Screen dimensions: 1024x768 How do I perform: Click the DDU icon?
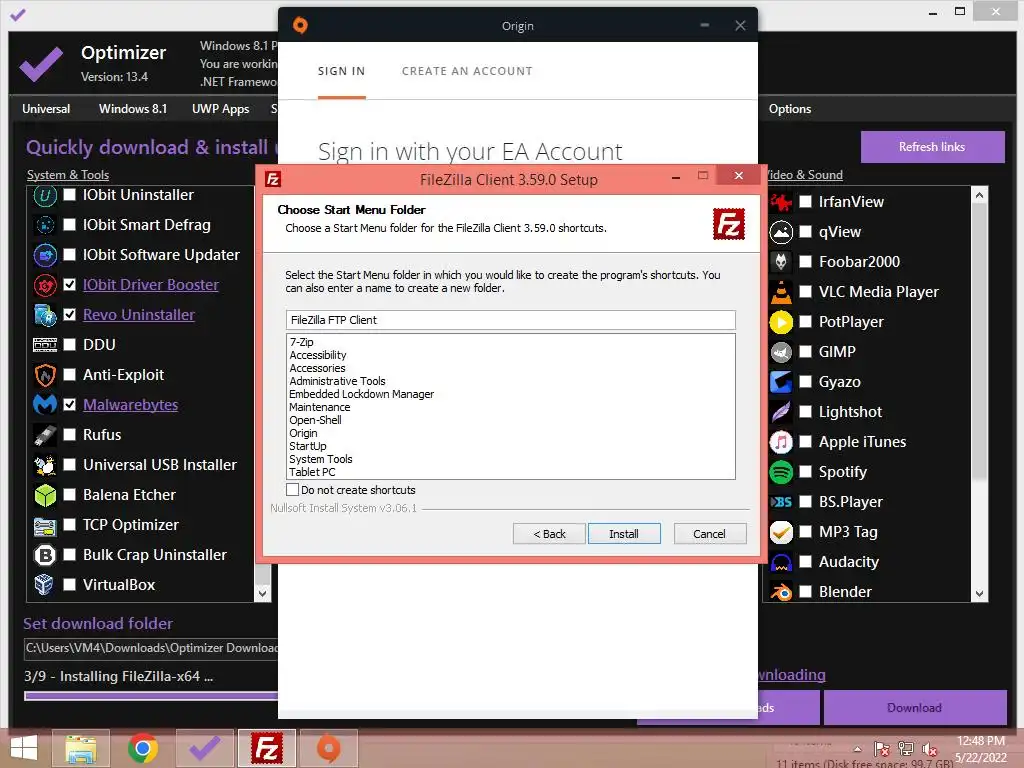point(45,345)
